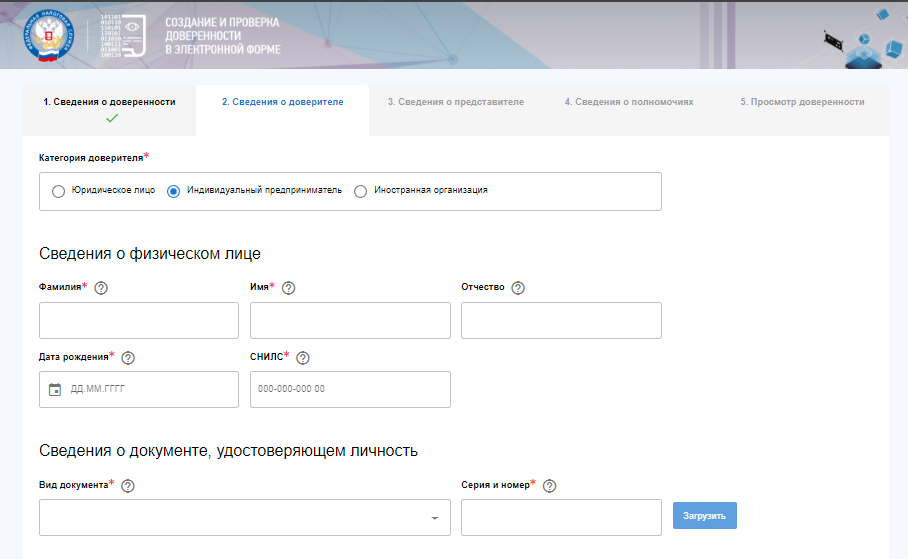
Task: Click the calendar icon in birth date field
Action: 55,389
